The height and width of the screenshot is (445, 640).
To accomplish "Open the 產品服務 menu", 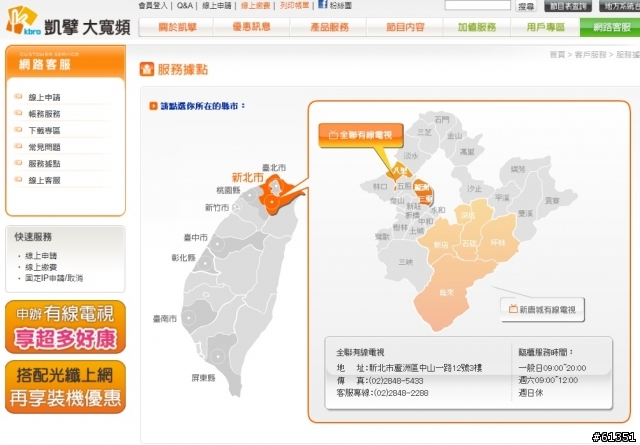I will point(329,27).
